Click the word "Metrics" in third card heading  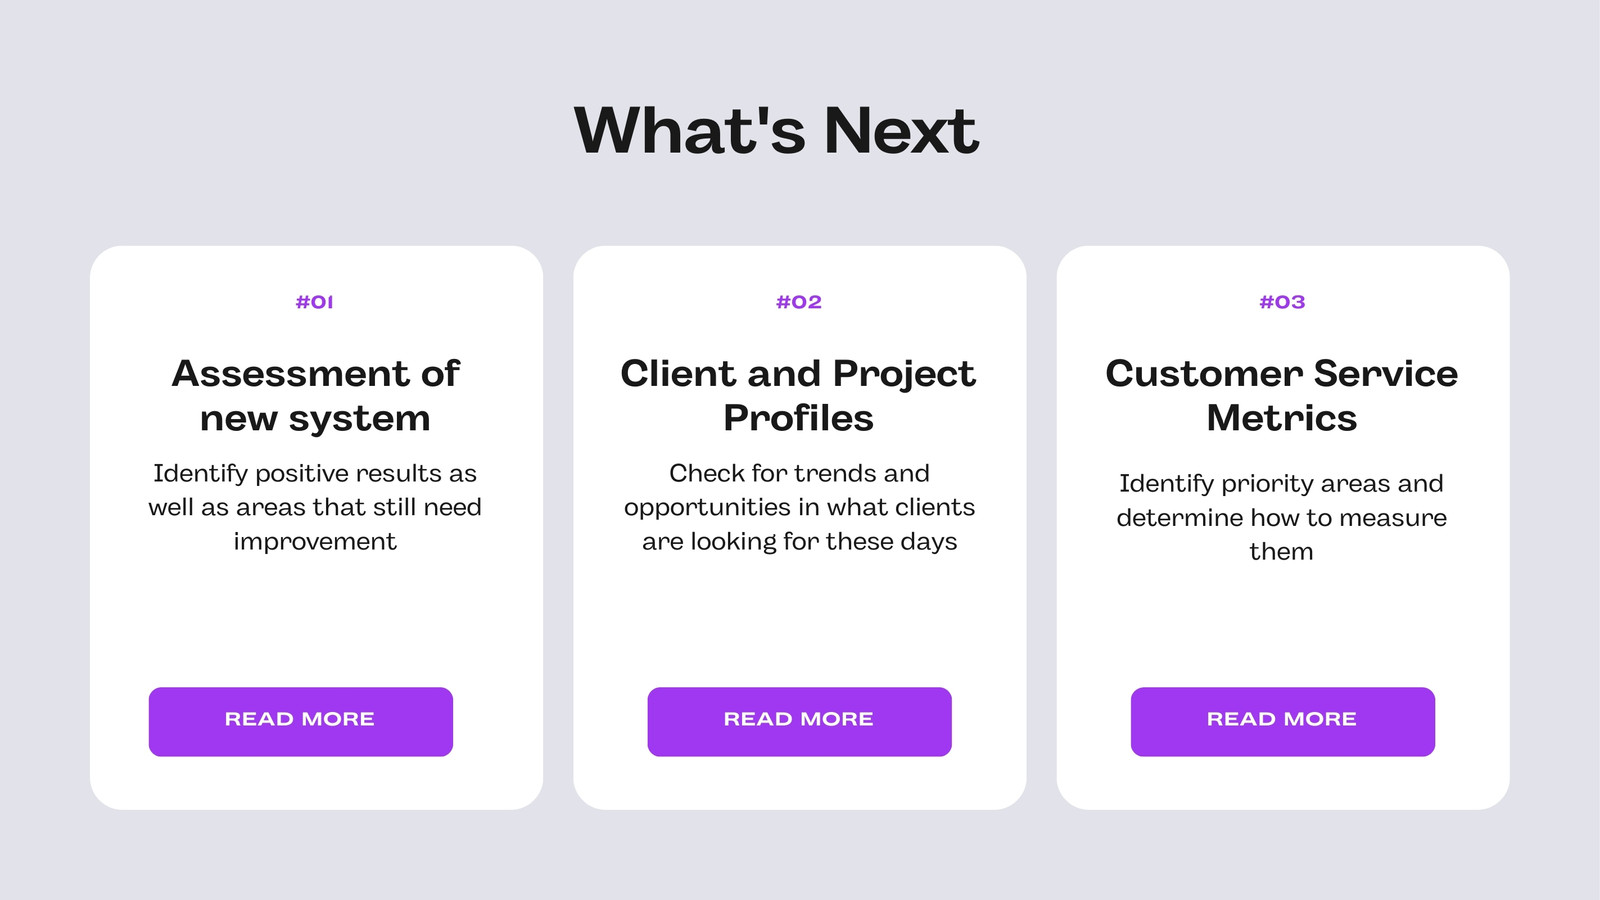(1282, 418)
